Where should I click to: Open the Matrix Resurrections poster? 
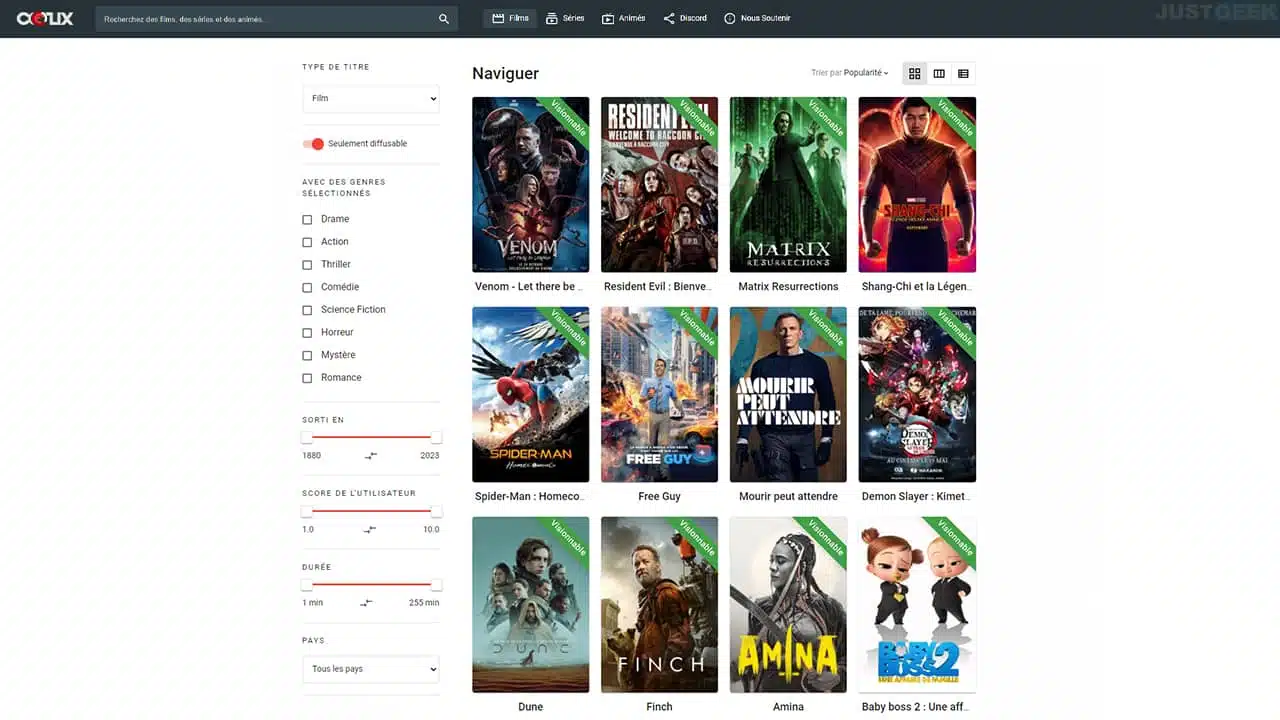point(788,185)
